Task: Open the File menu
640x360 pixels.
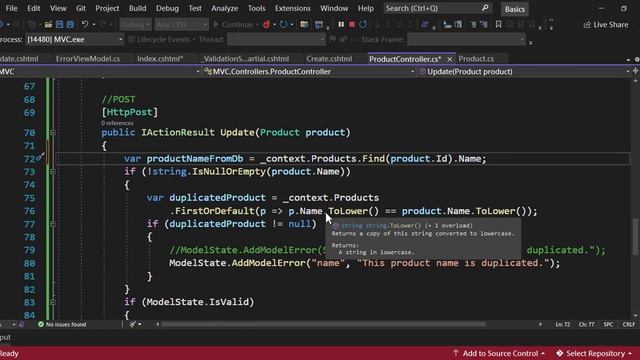Action: click(x=11, y=8)
